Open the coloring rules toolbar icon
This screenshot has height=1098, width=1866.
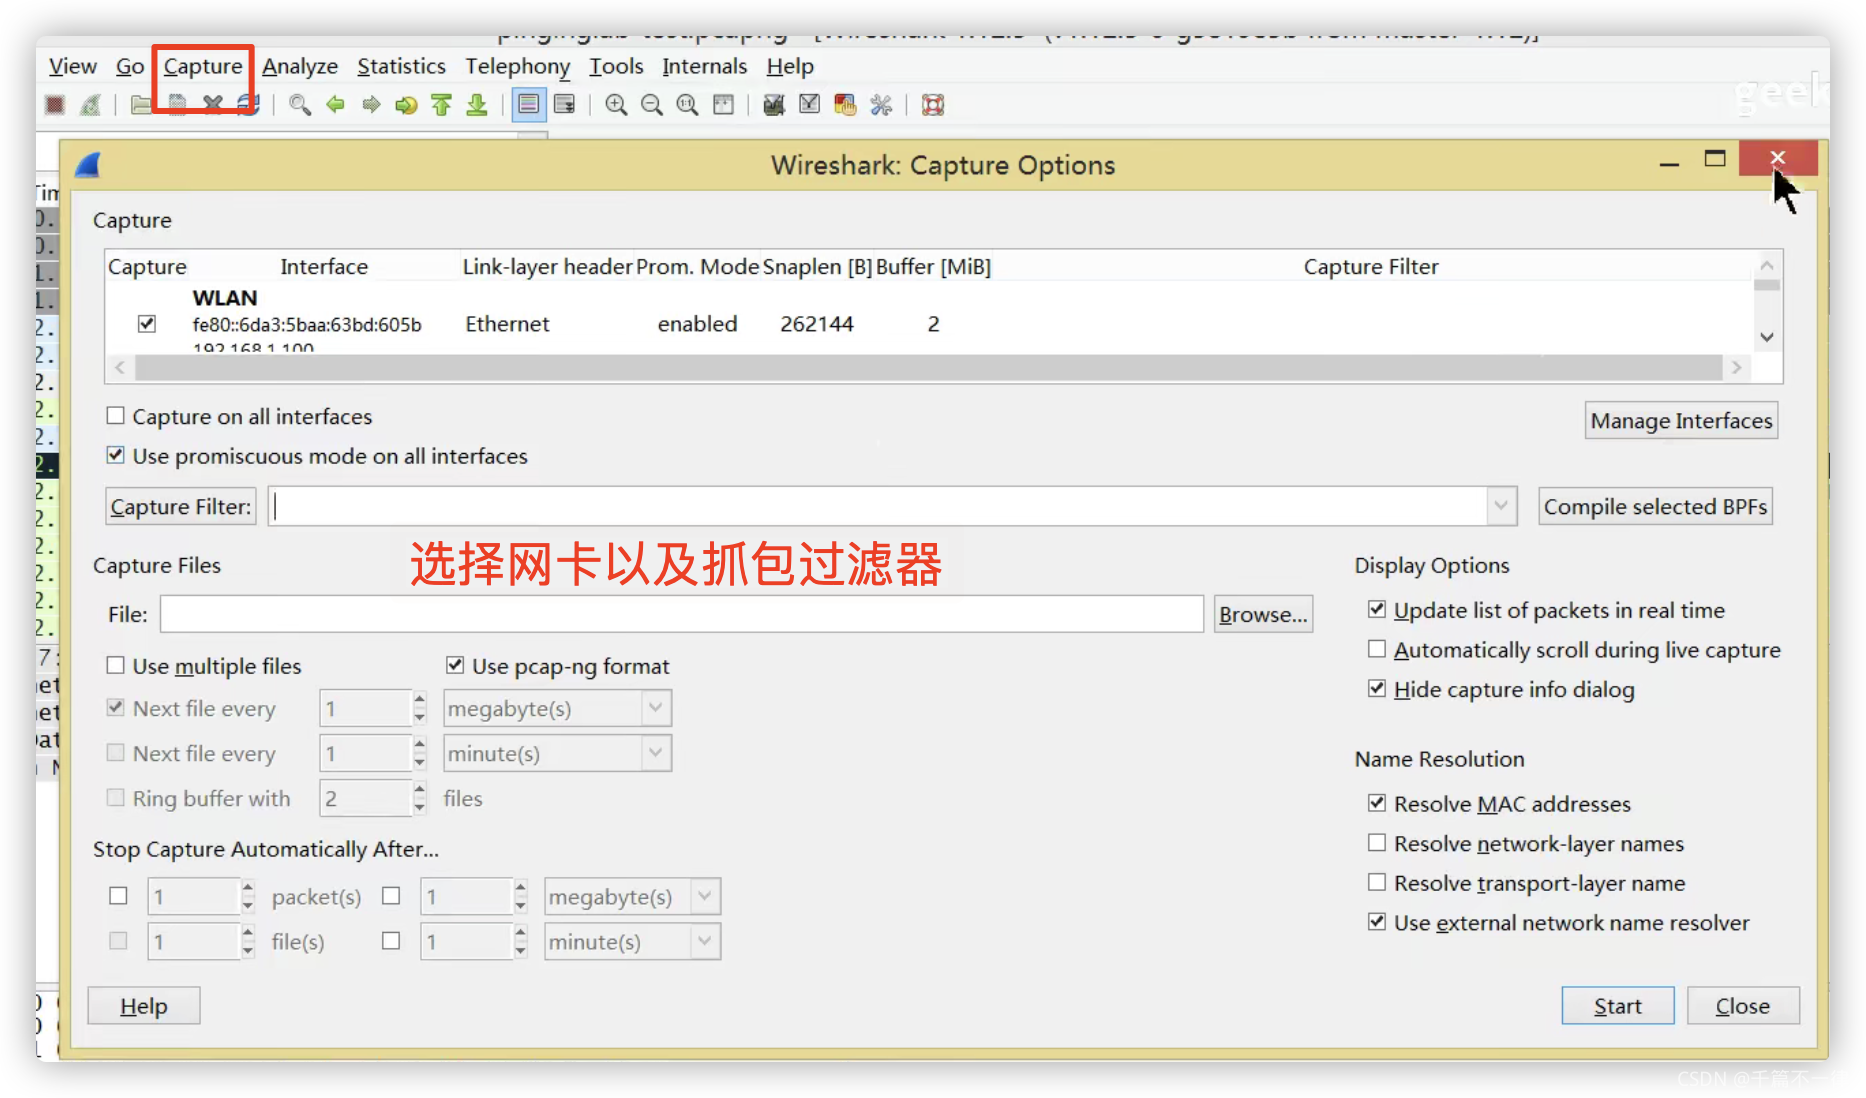coord(845,105)
